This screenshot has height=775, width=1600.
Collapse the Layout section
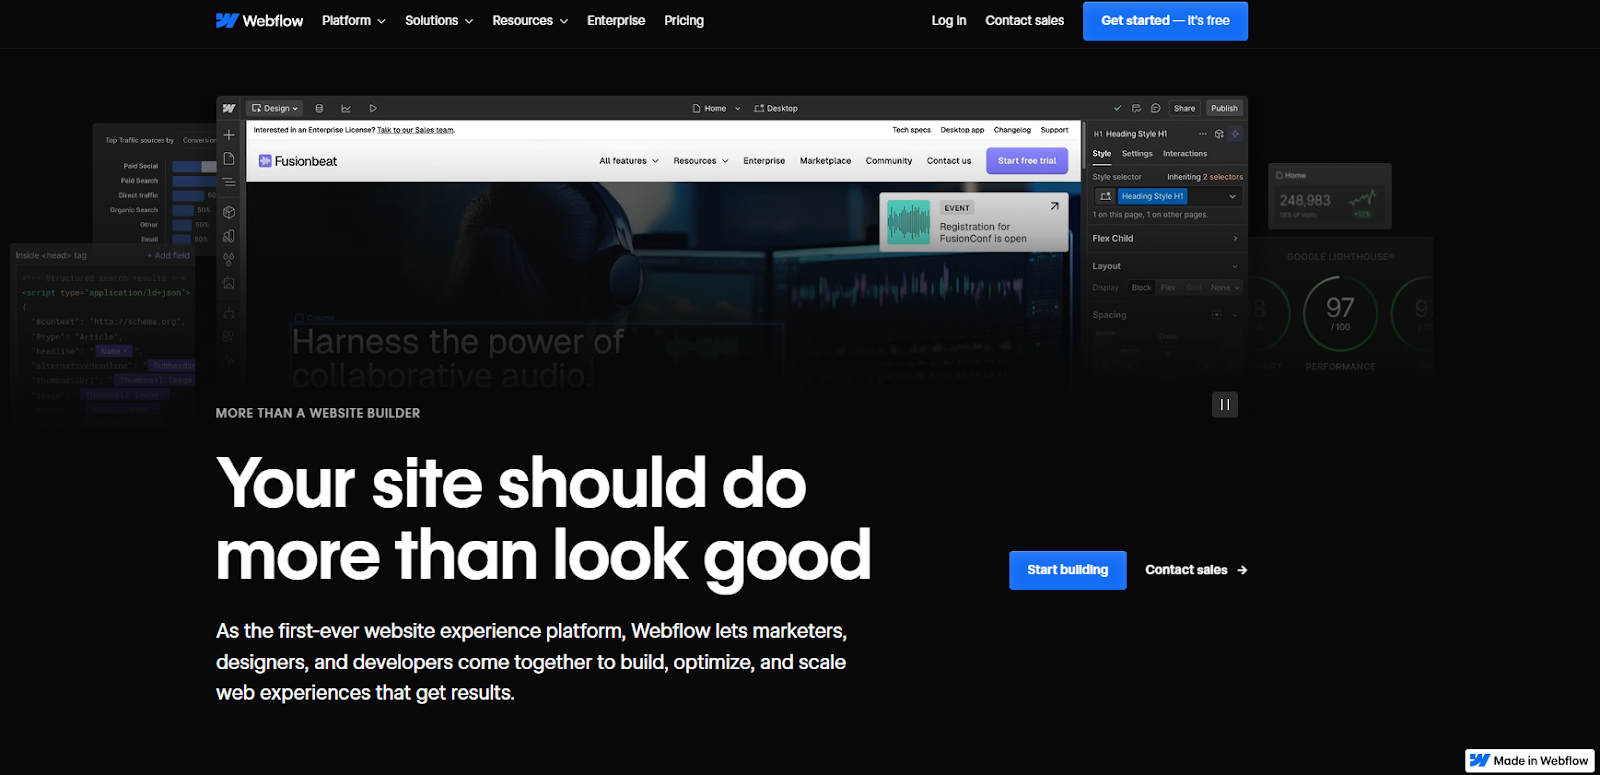pos(1165,266)
